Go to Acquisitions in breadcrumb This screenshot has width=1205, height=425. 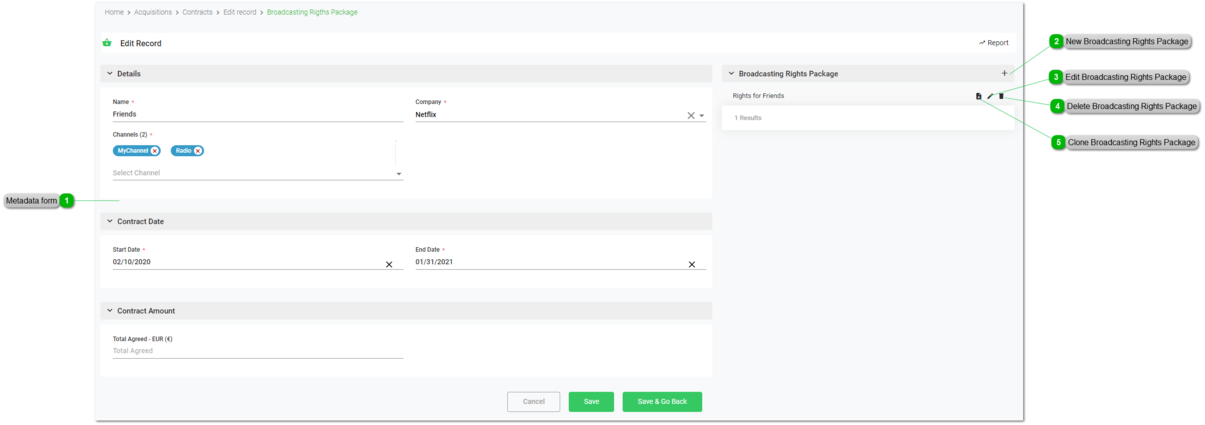153,12
